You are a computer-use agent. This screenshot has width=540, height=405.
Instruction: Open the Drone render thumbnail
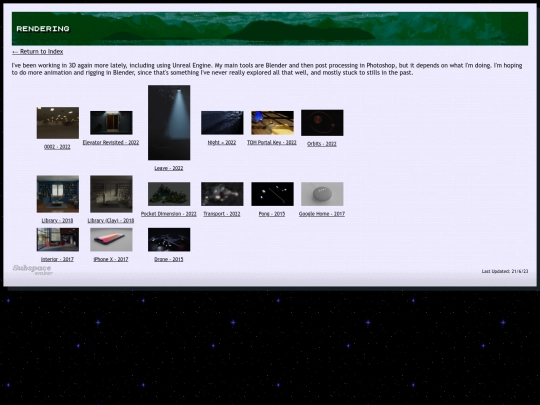[x=169, y=239]
